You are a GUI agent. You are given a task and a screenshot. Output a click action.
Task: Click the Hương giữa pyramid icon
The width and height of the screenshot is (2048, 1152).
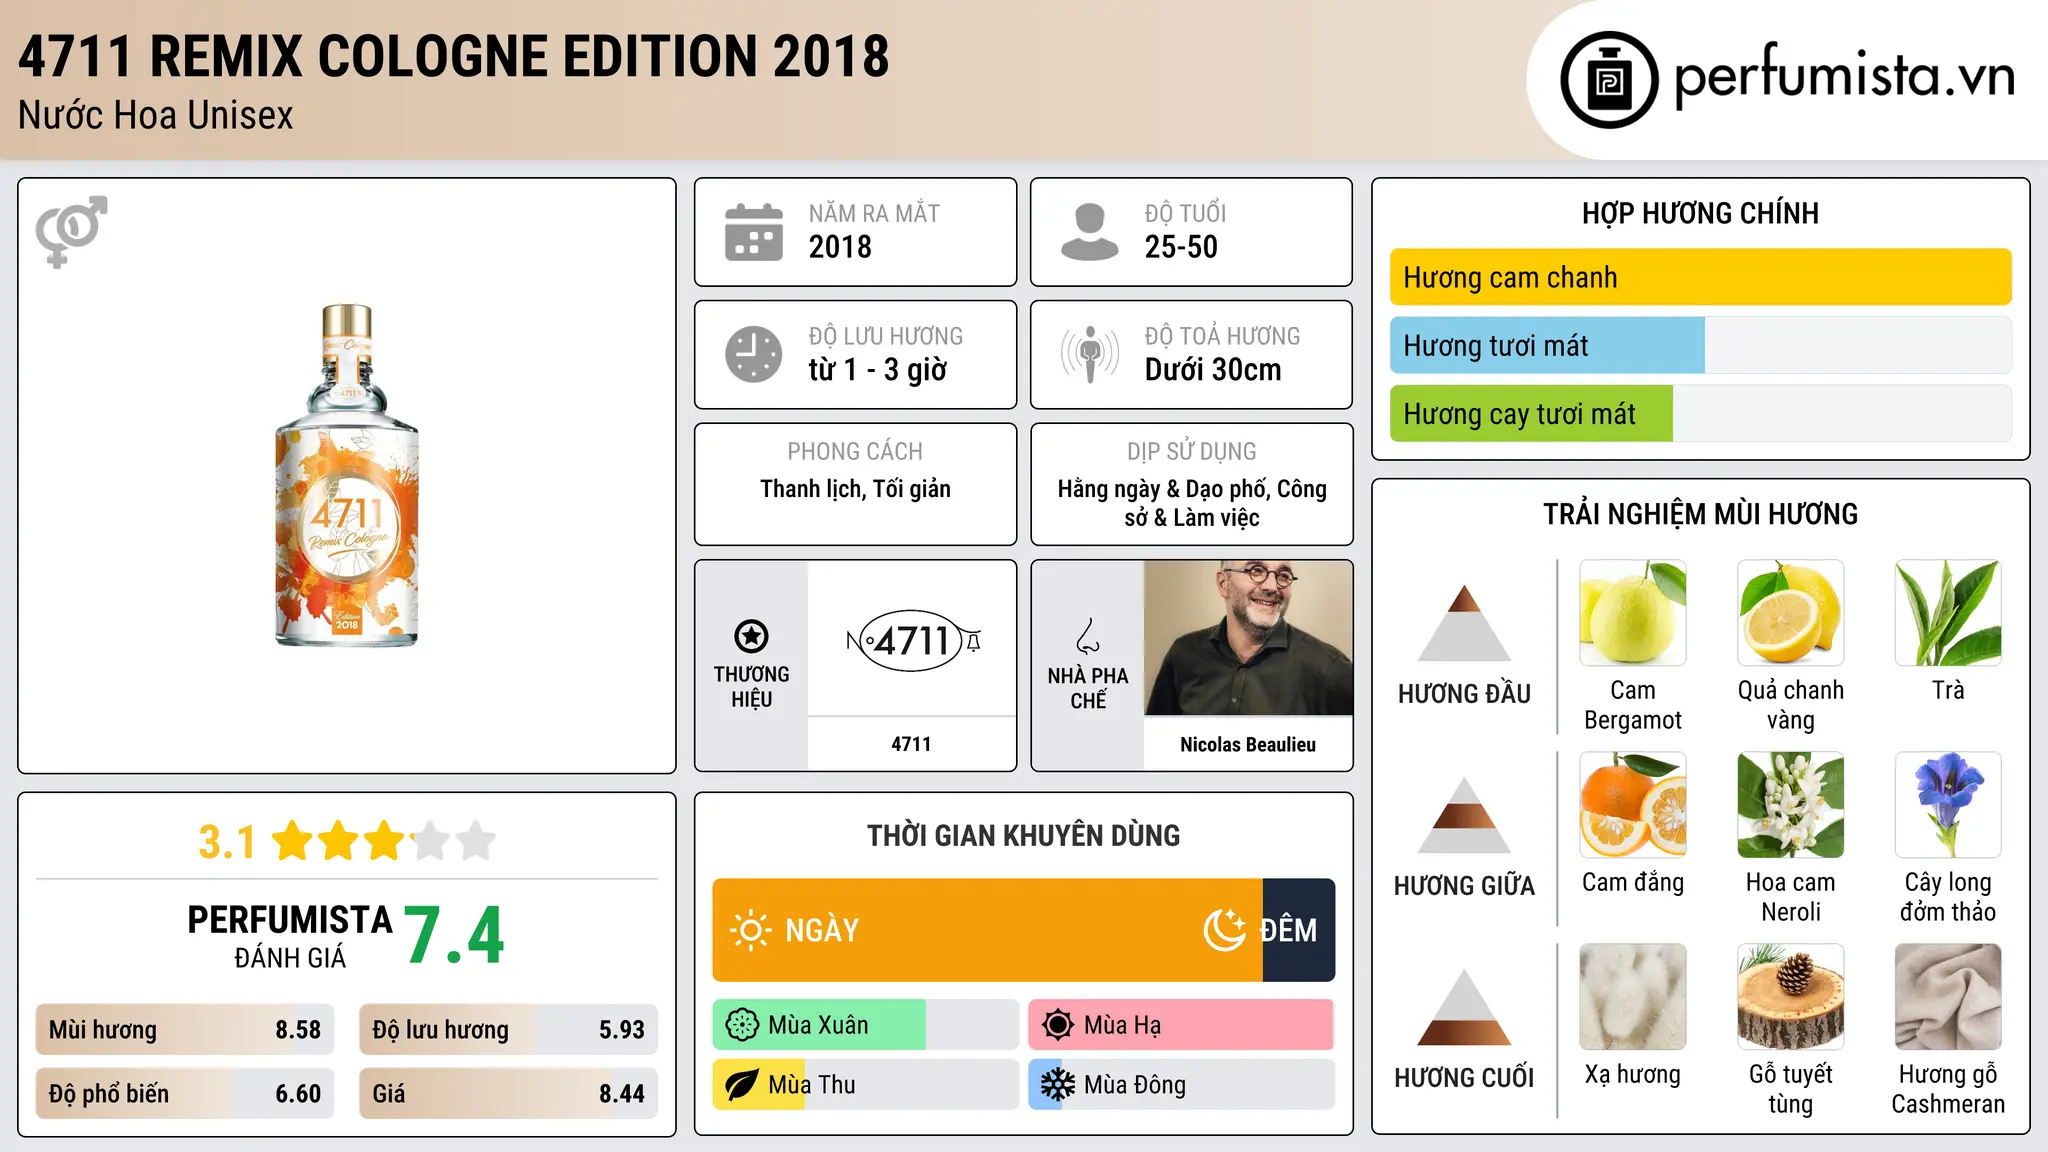click(x=1464, y=815)
